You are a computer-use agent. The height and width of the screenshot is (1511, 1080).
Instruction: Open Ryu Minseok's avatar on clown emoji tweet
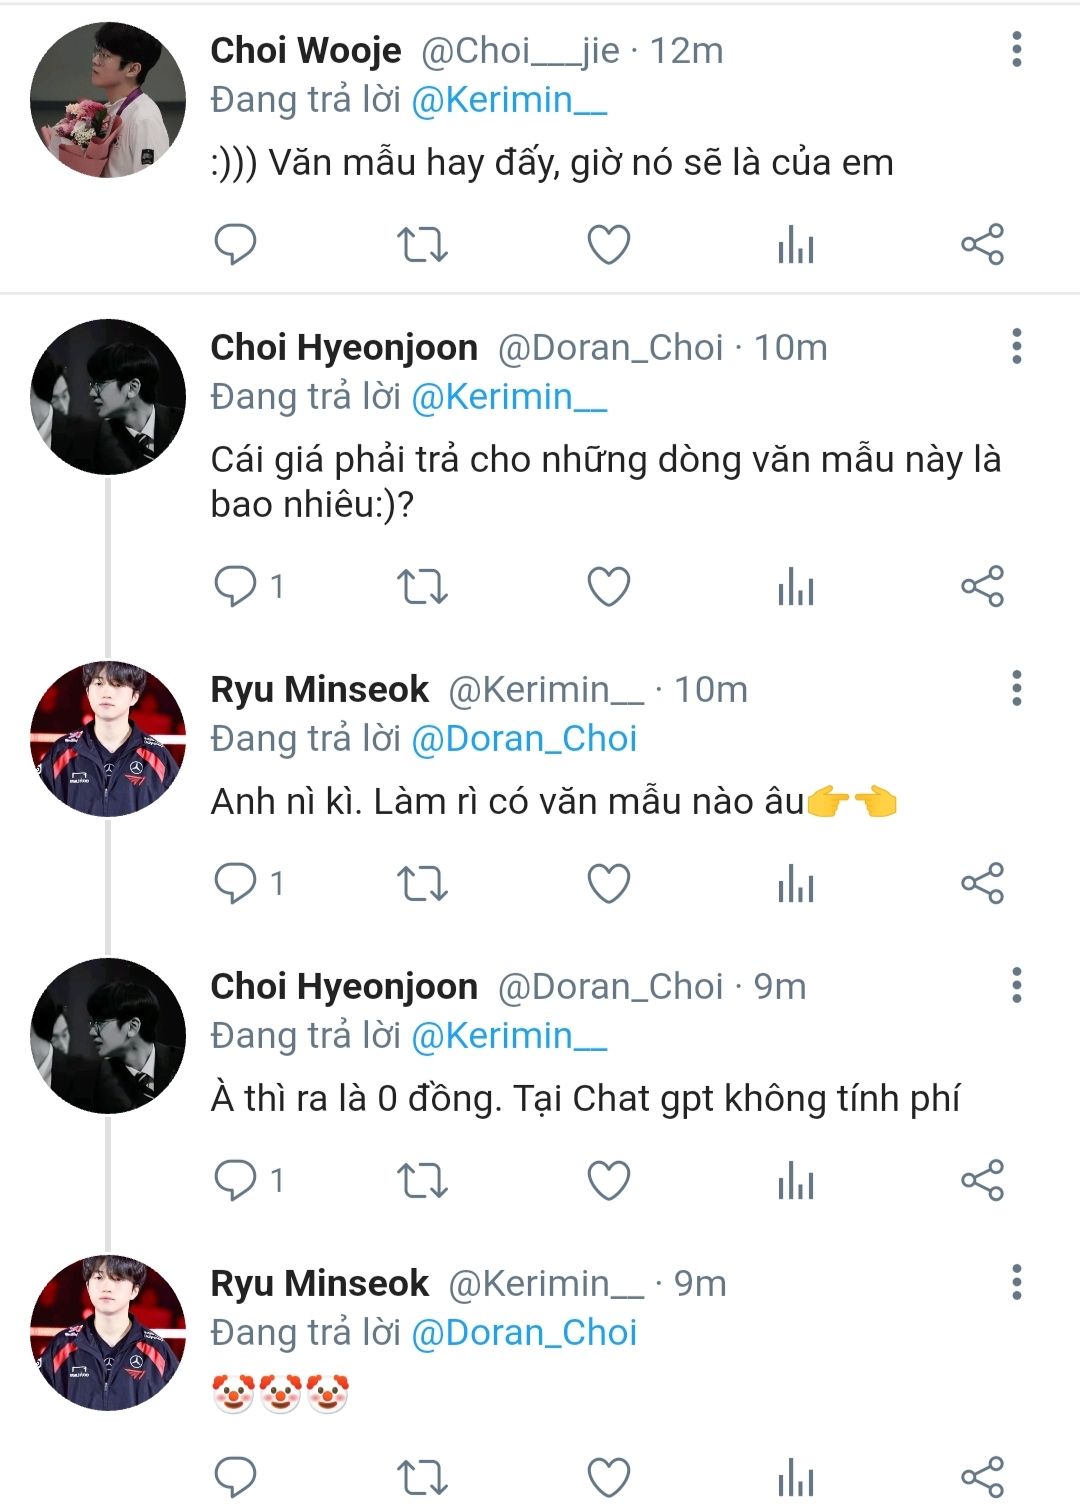point(108,1333)
